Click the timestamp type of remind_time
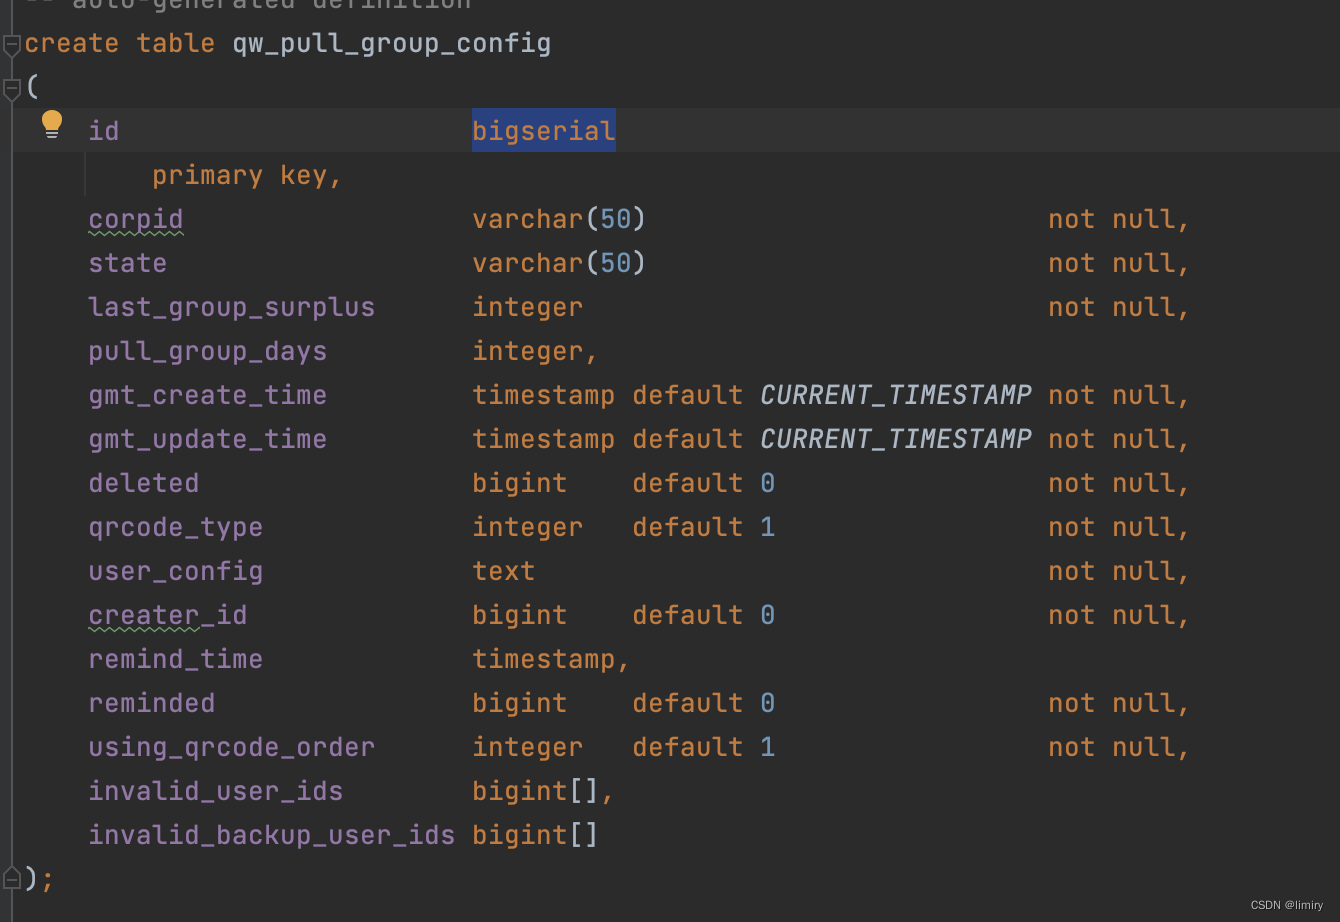 [x=544, y=659]
